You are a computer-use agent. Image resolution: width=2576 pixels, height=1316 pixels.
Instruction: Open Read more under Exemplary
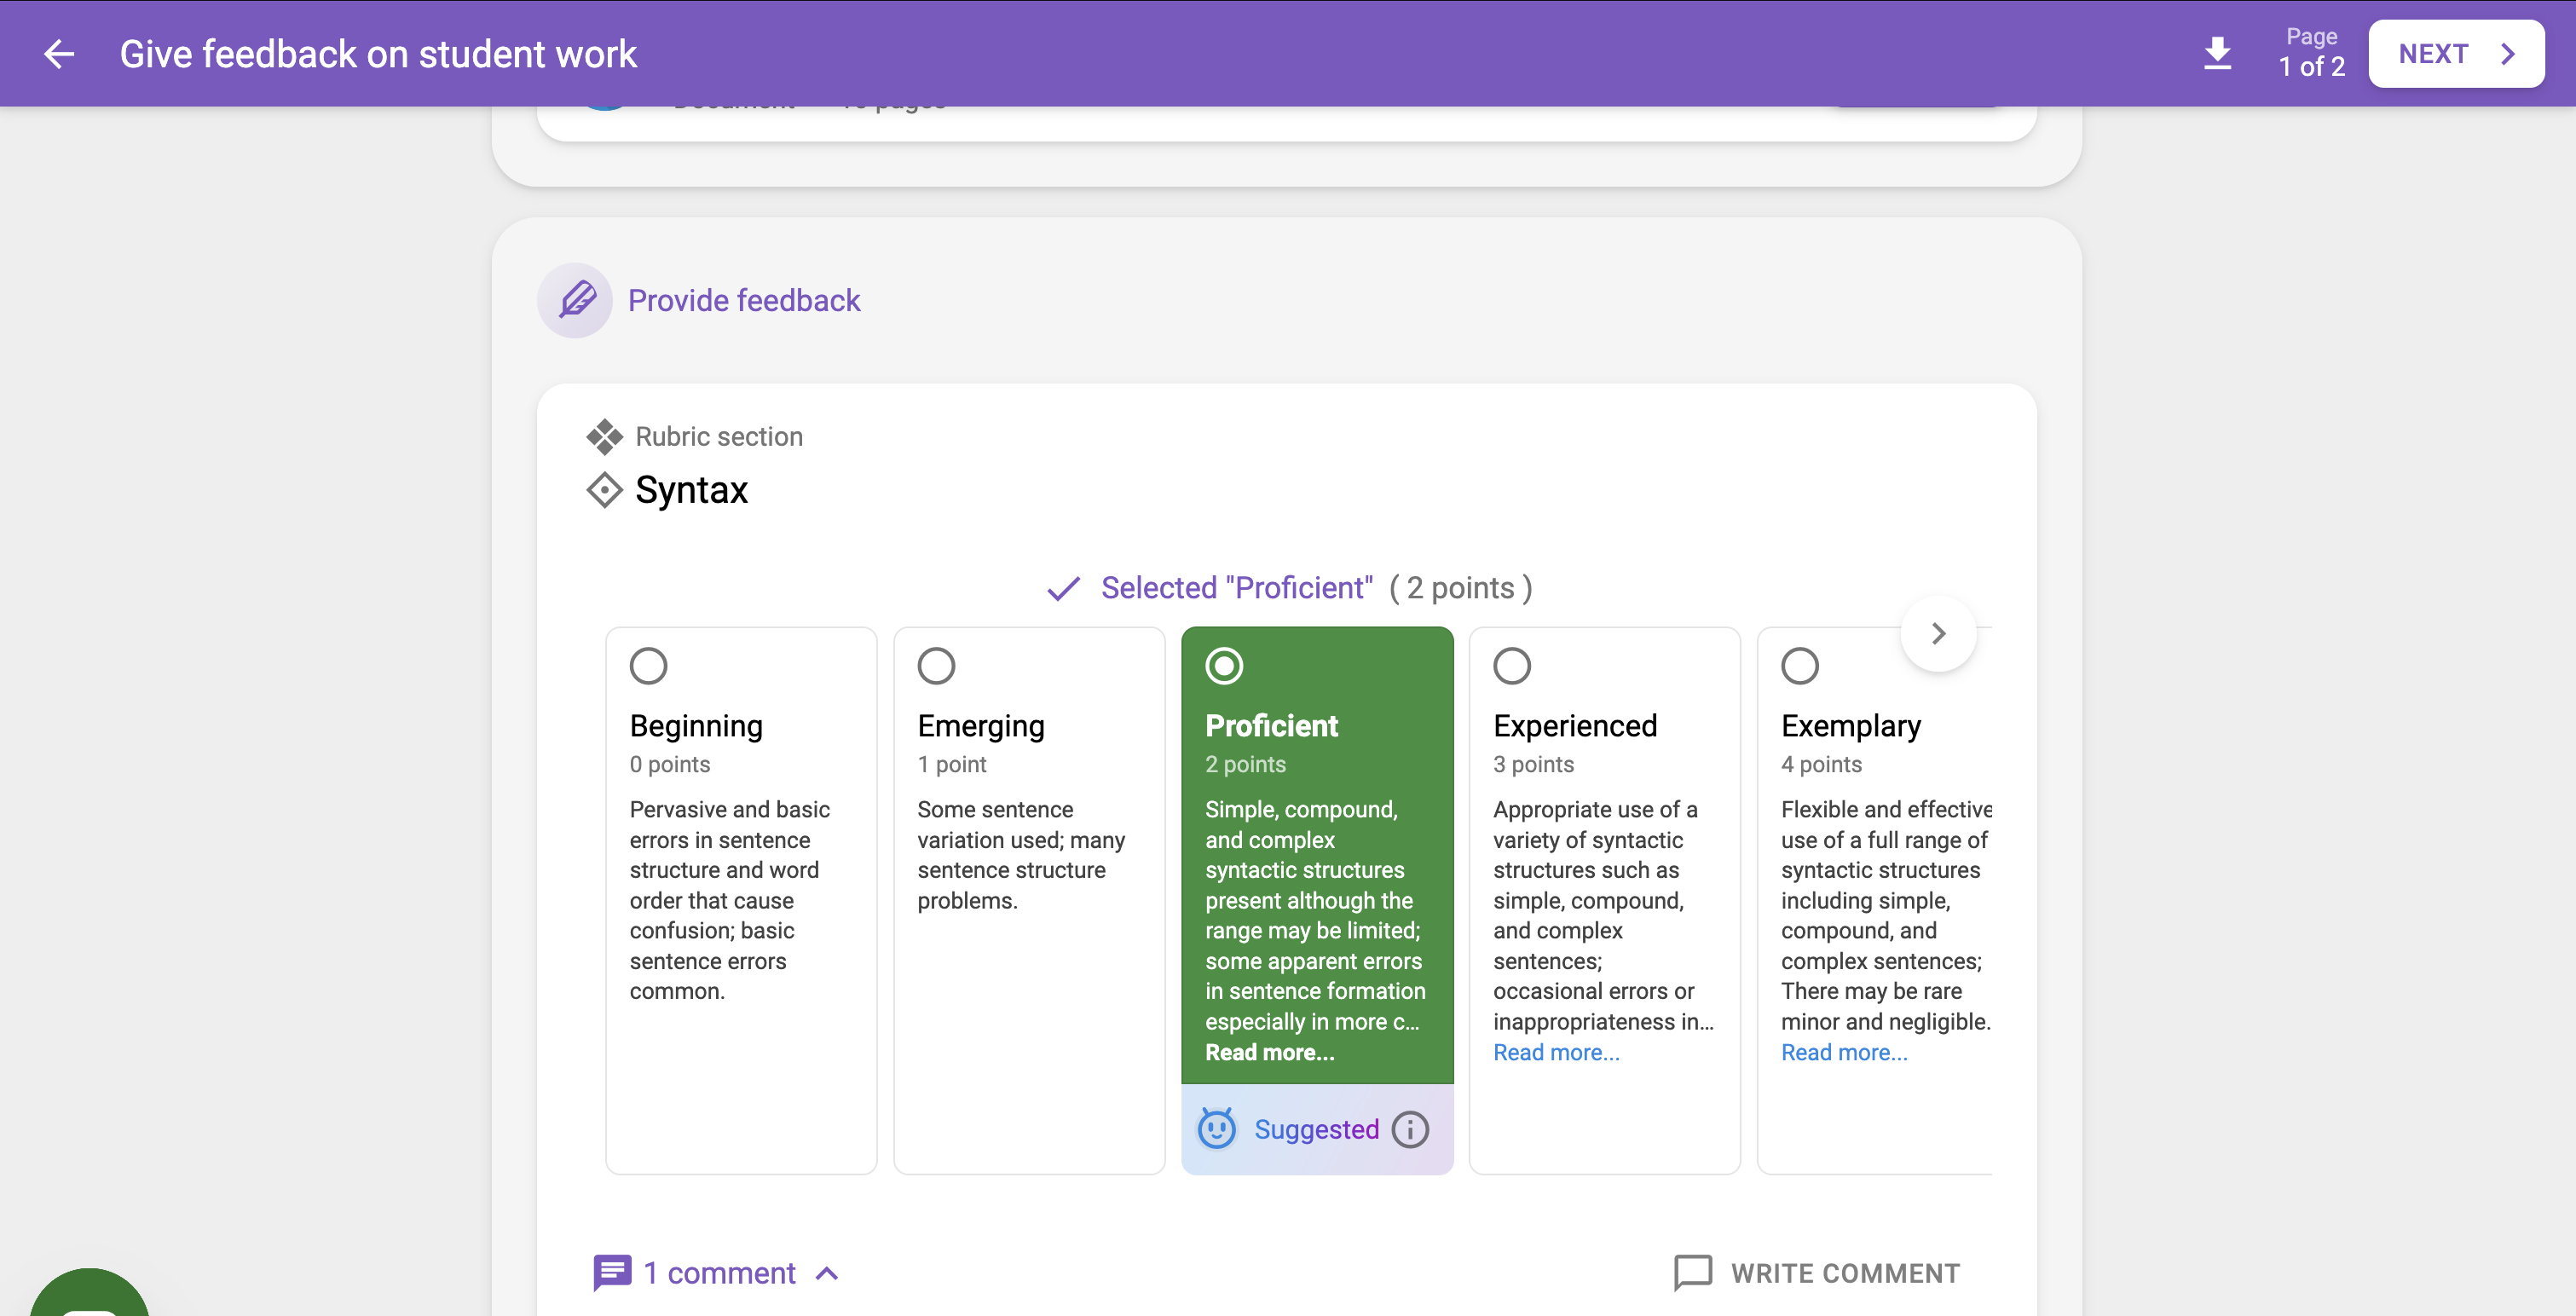(x=1844, y=1052)
